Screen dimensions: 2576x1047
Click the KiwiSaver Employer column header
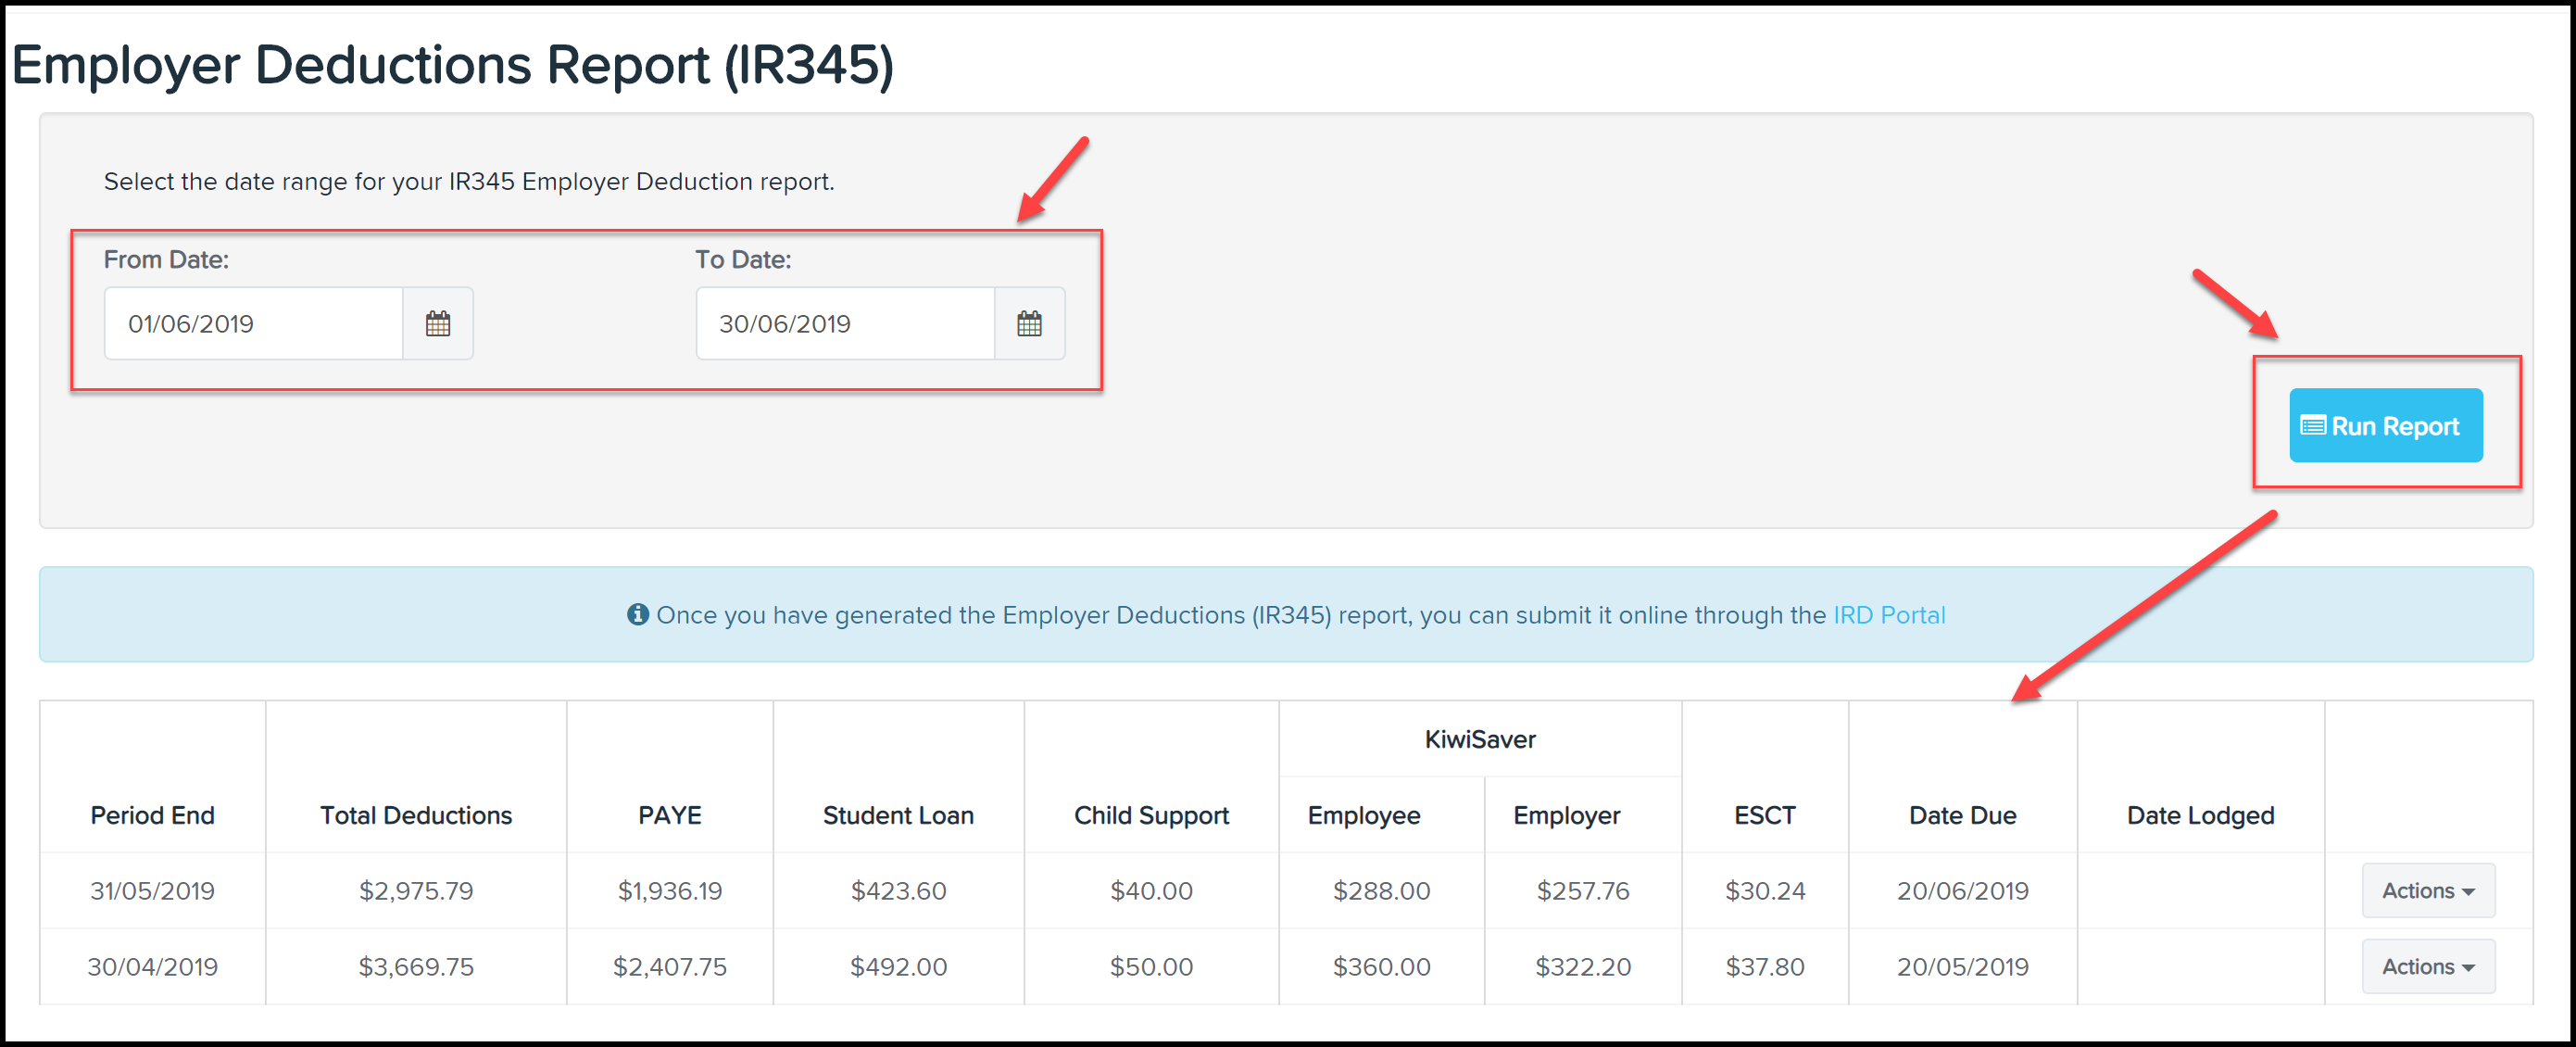(x=1567, y=815)
